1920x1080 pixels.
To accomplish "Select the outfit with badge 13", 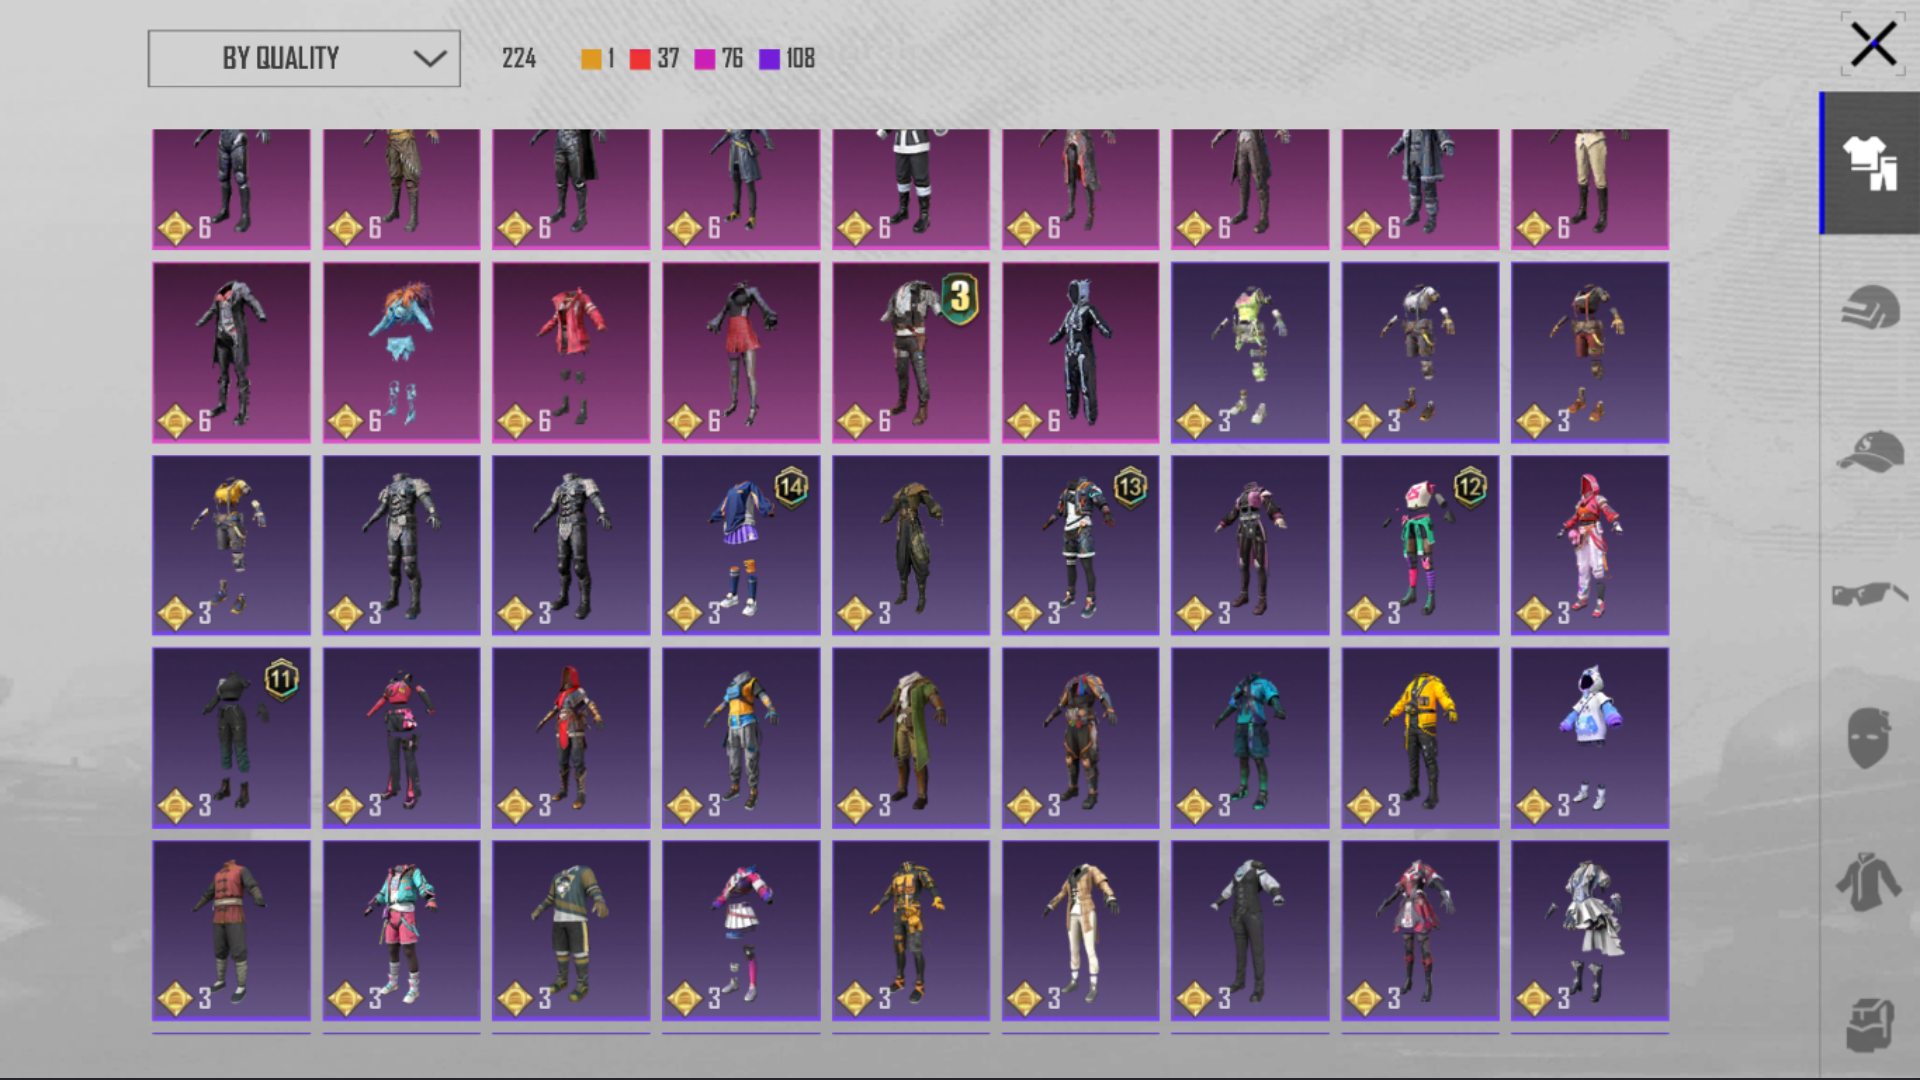I will 1081,545.
